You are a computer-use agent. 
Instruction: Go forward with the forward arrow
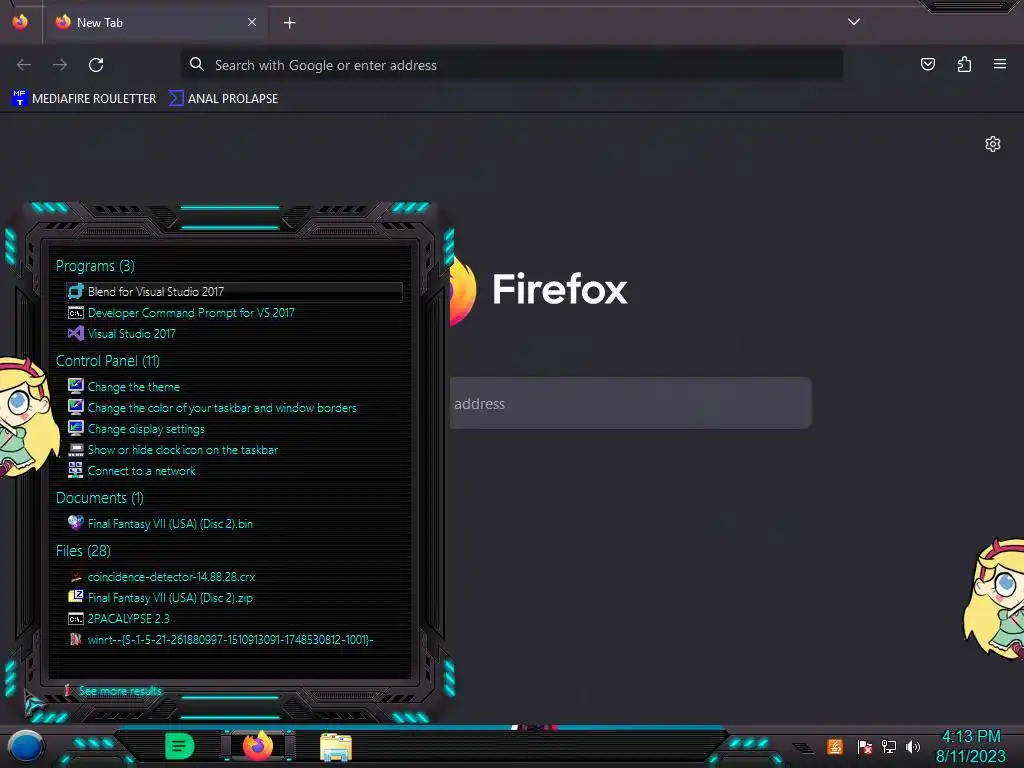(x=60, y=65)
